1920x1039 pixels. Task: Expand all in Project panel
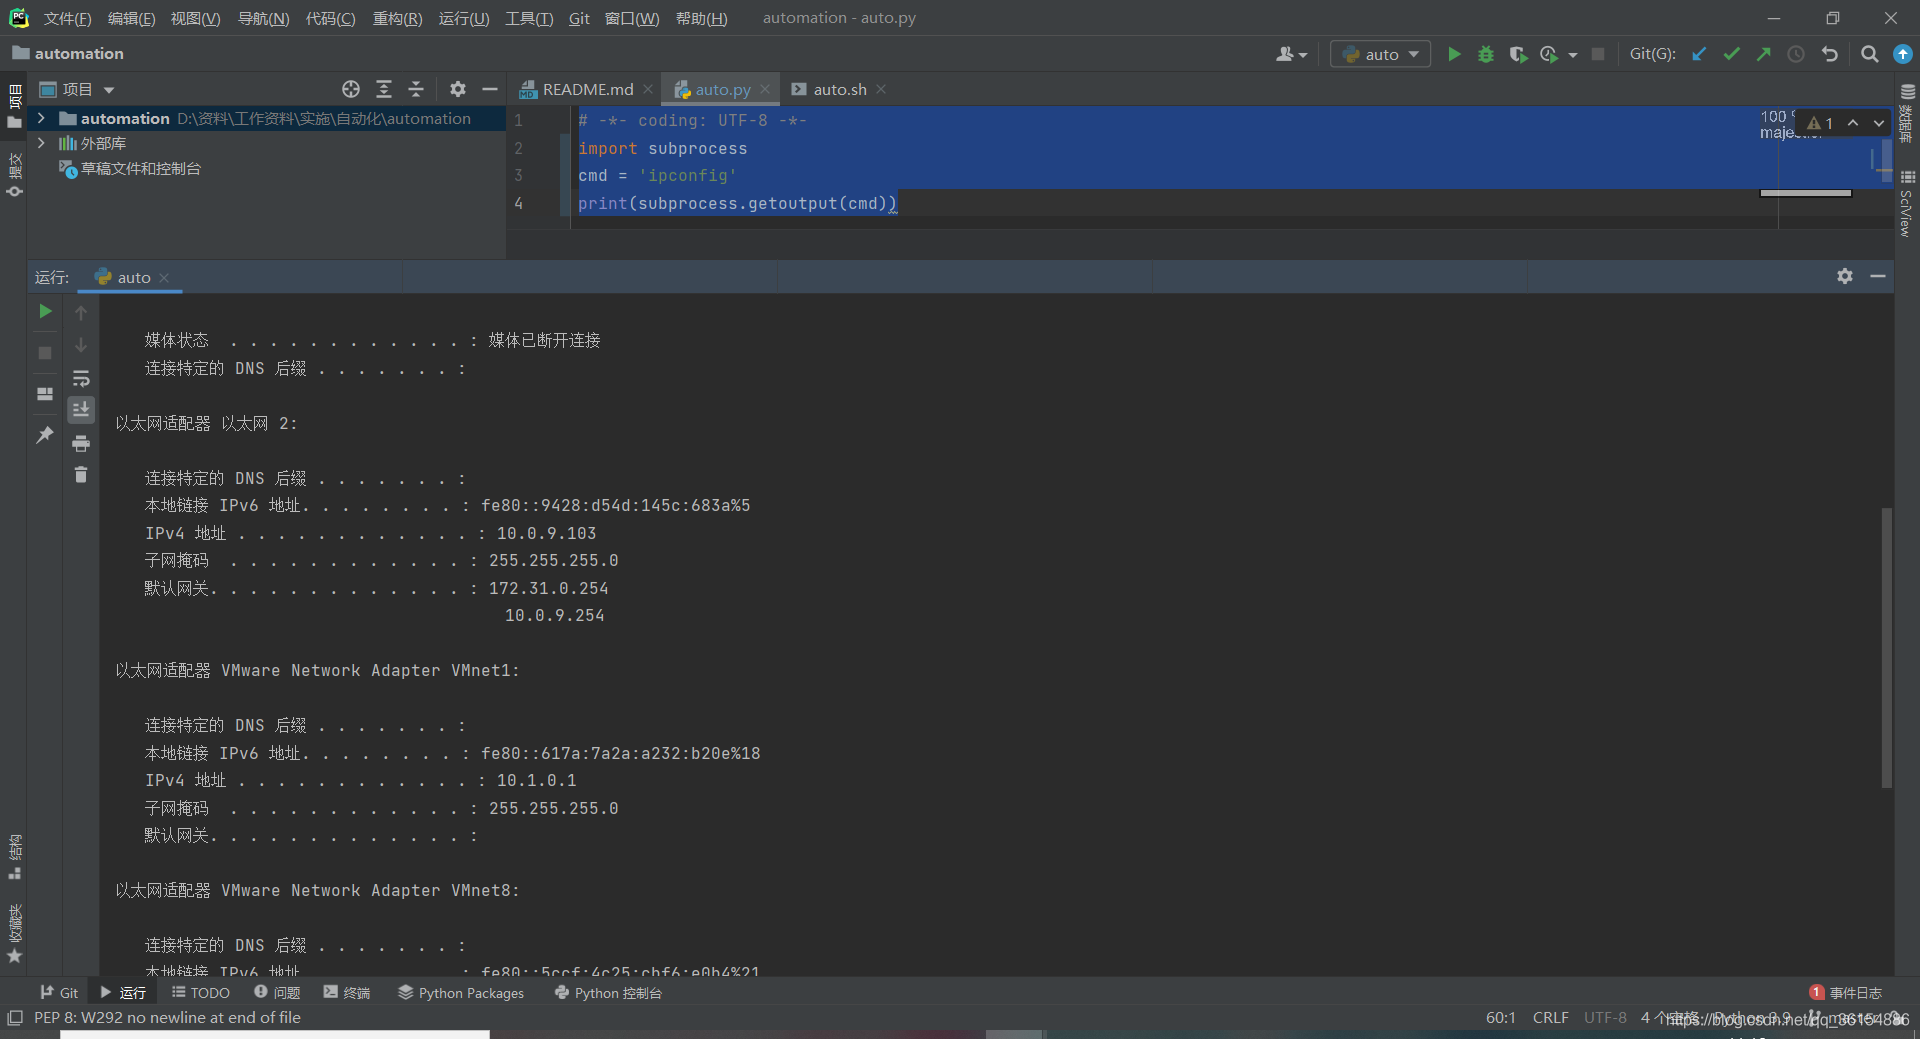click(x=384, y=89)
